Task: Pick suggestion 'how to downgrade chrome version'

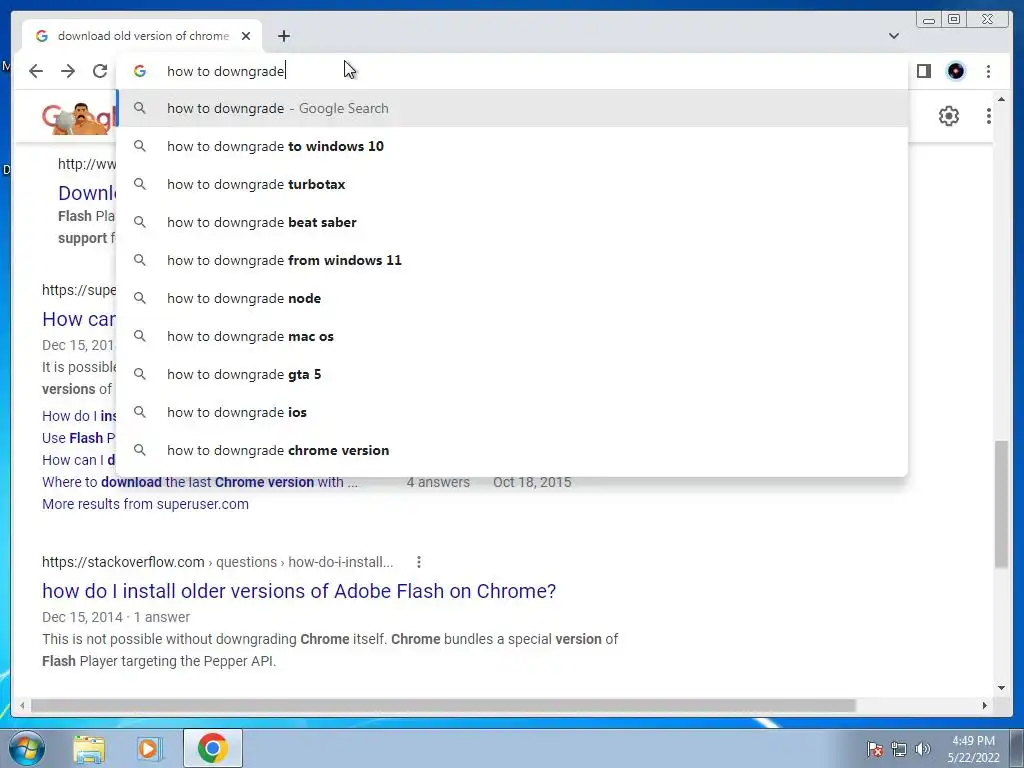Action: pos(512,449)
